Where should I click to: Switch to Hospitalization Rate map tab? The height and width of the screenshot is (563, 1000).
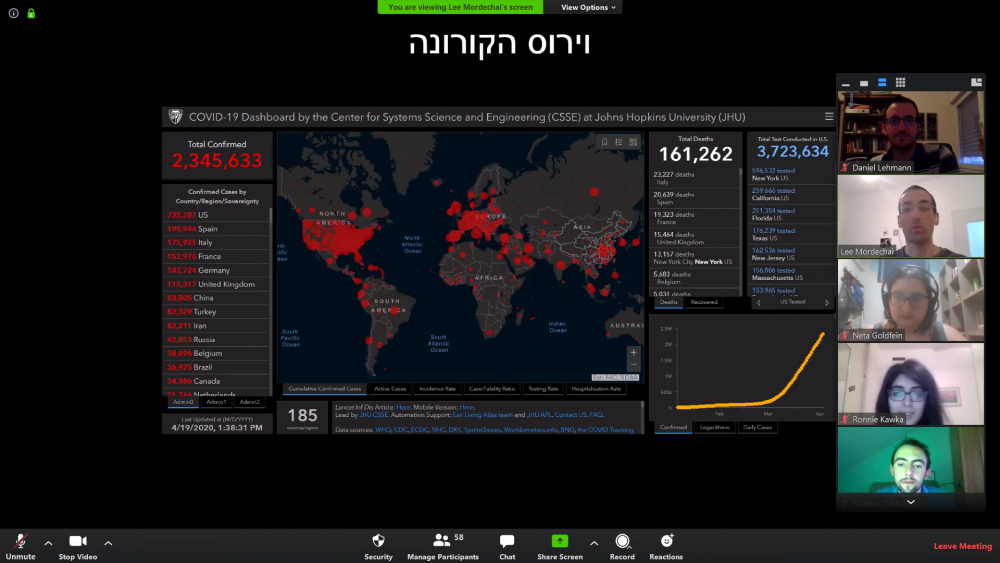[596, 389]
